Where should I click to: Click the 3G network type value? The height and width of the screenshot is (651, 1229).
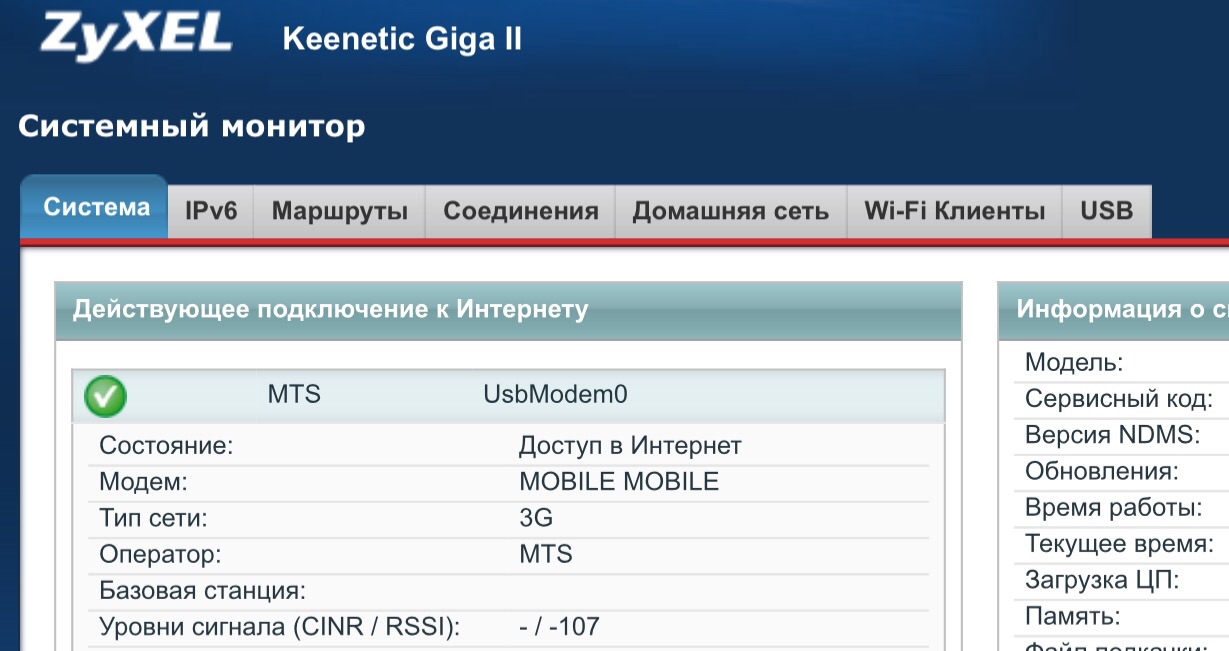point(536,518)
